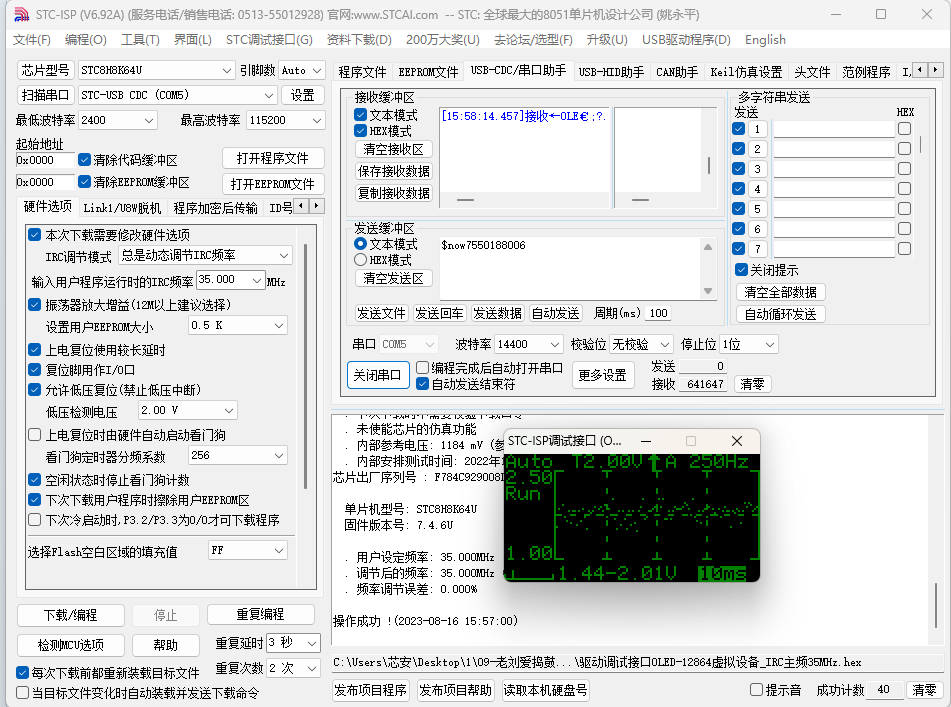Select 文本模式 radio in send buffer
Screen dimensions: 951x707
tap(360, 244)
